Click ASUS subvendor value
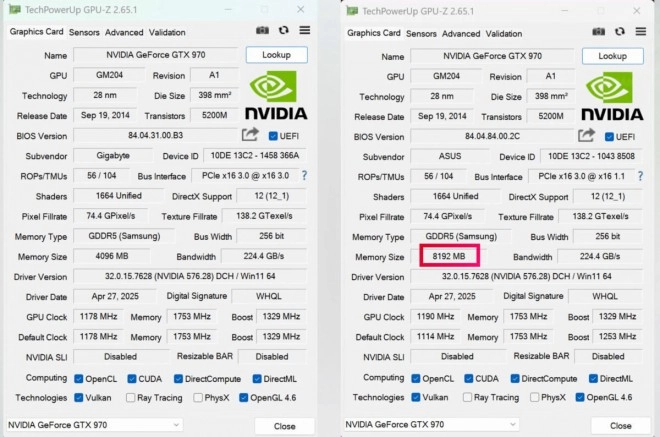 [450, 156]
